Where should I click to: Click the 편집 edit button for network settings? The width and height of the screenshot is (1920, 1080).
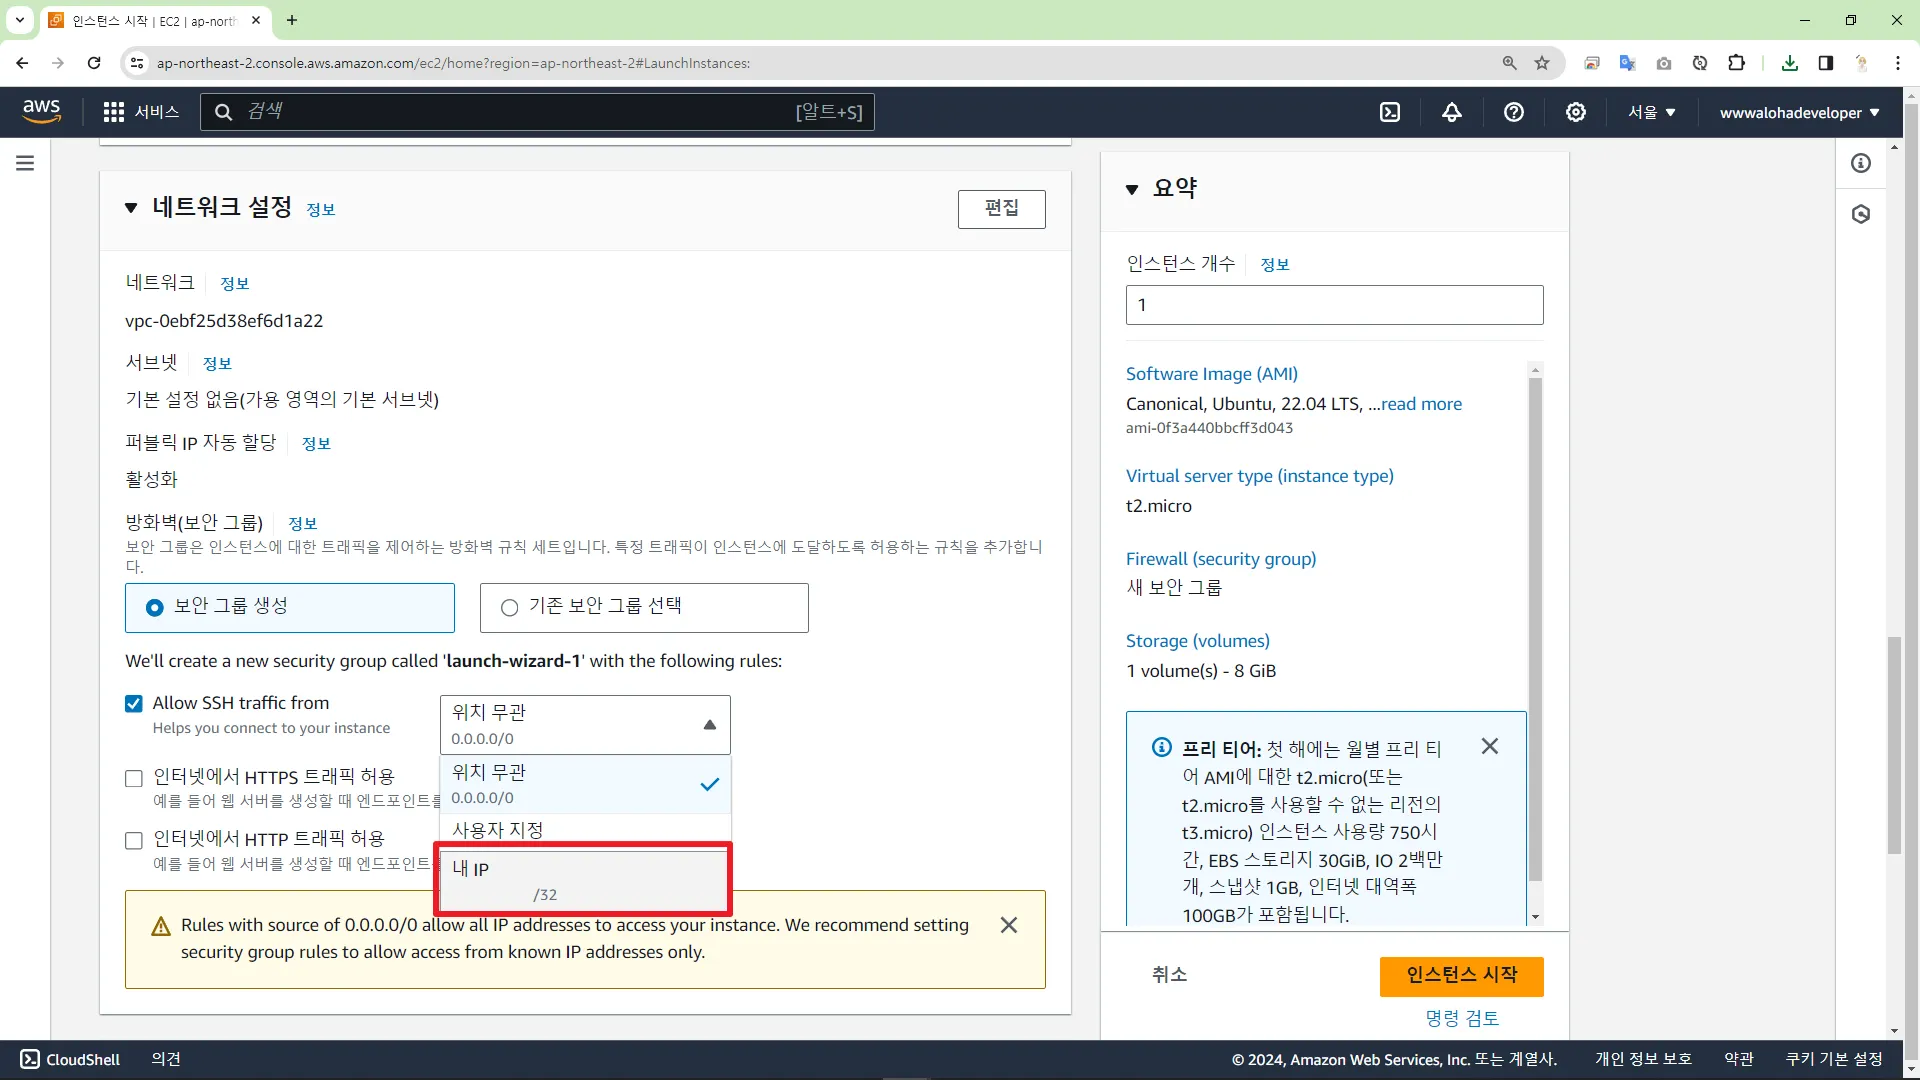[x=1001, y=208]
